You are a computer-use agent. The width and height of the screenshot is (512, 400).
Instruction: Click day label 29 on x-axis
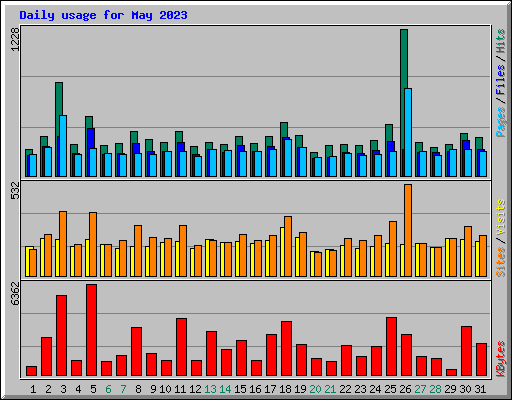coord(450,389)
